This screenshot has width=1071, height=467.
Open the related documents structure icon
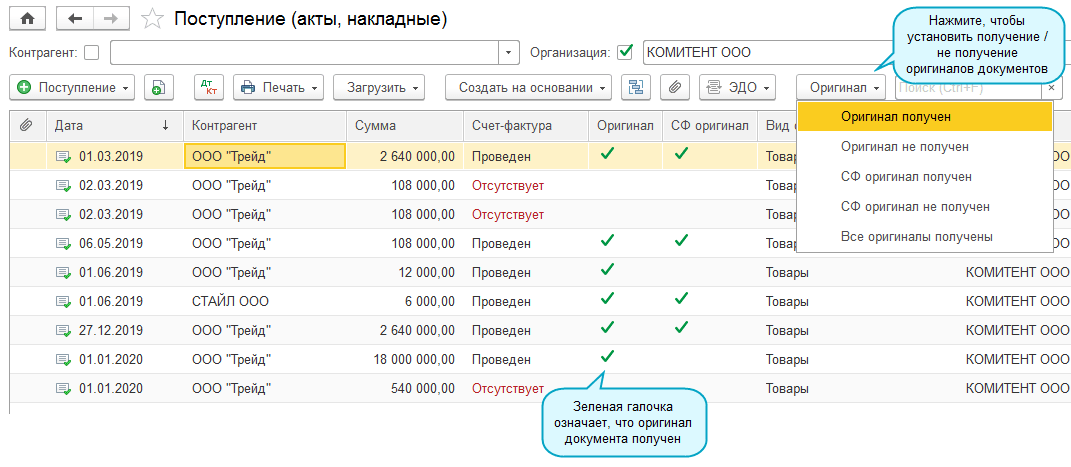point(636,87)
